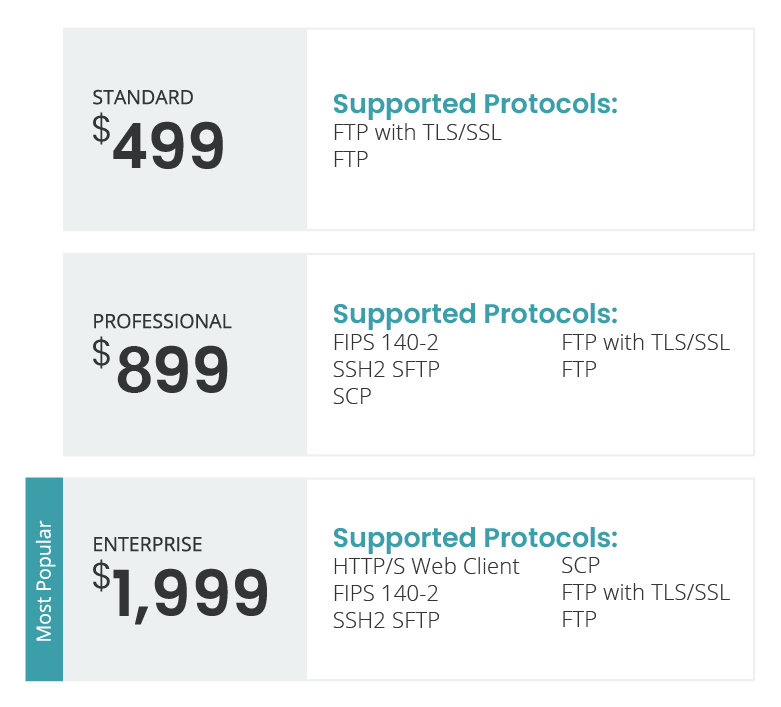Click SSH2 SFTP in the Enterprise plan
781x707 pixels.
point(386,620)
